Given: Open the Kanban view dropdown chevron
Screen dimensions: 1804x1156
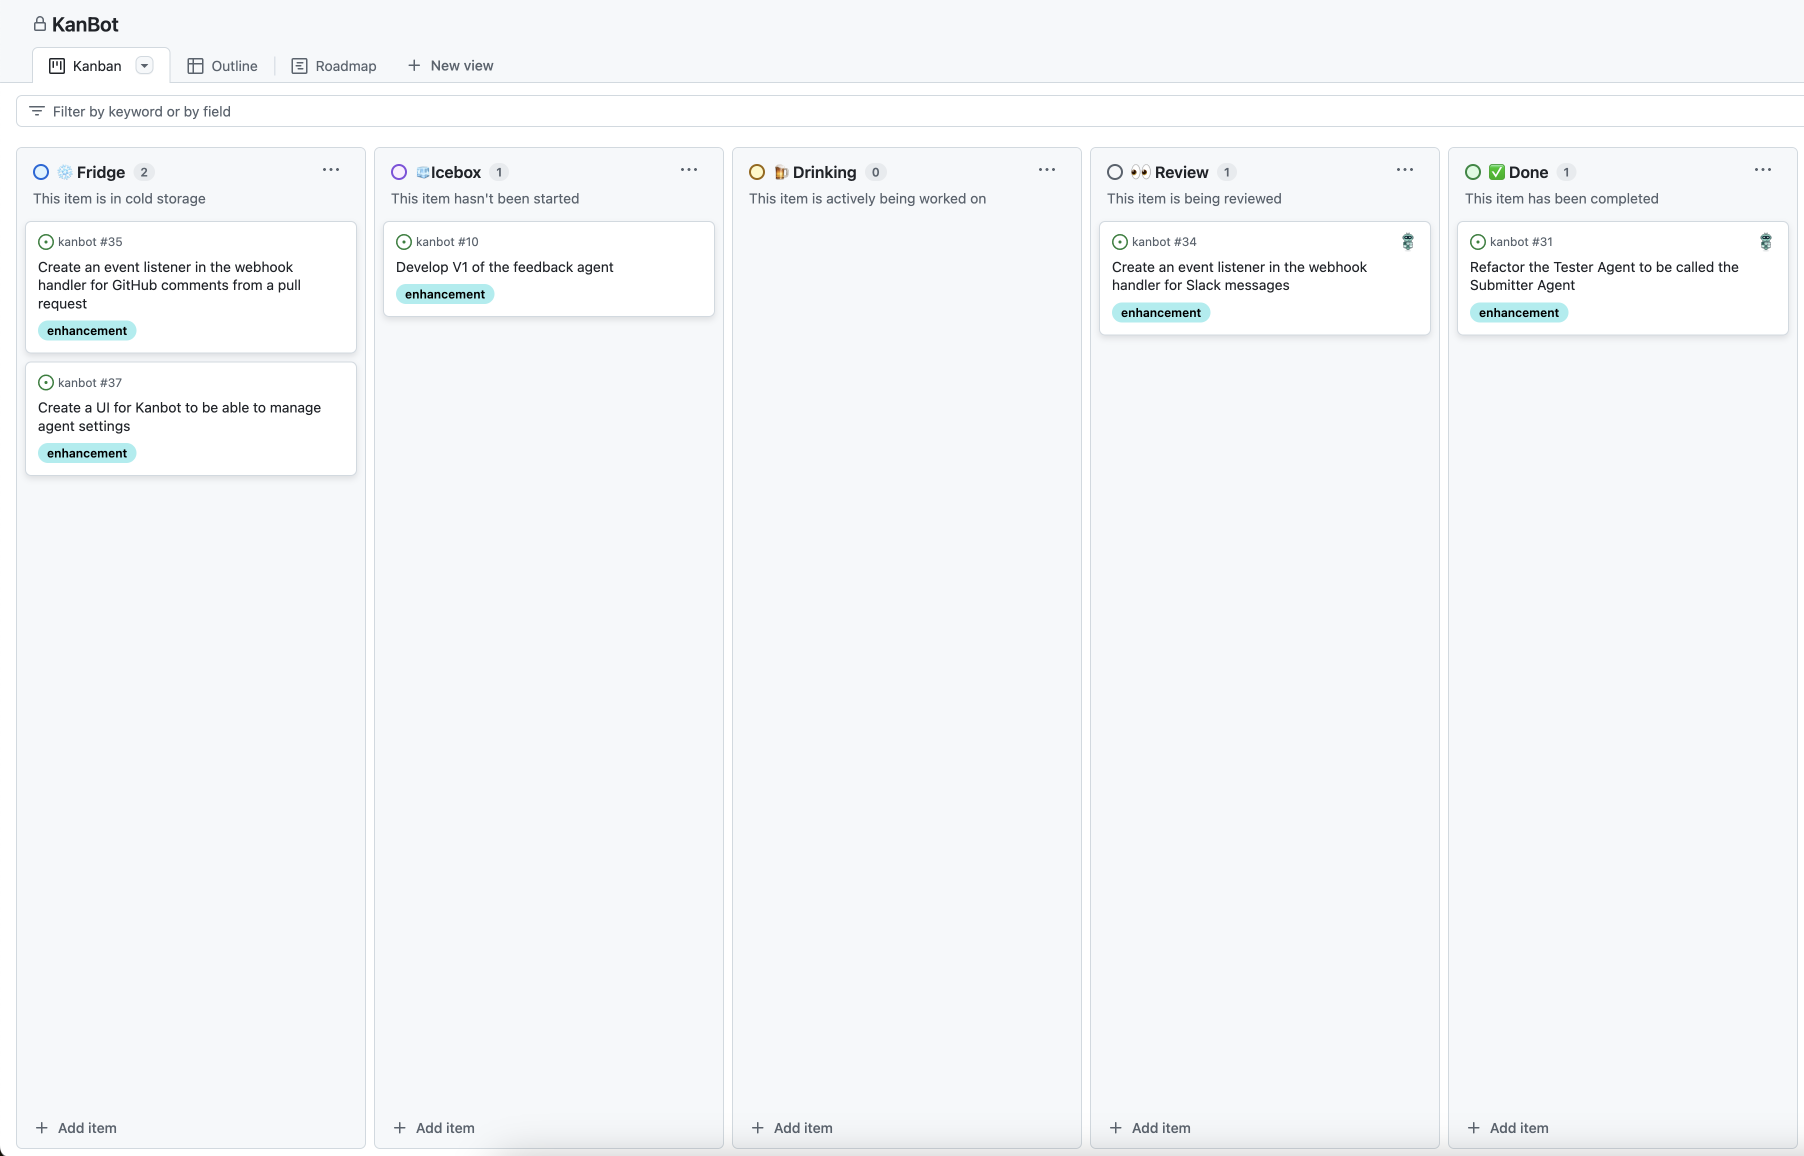Looking at the screenshot, I should tap(144, 65).
